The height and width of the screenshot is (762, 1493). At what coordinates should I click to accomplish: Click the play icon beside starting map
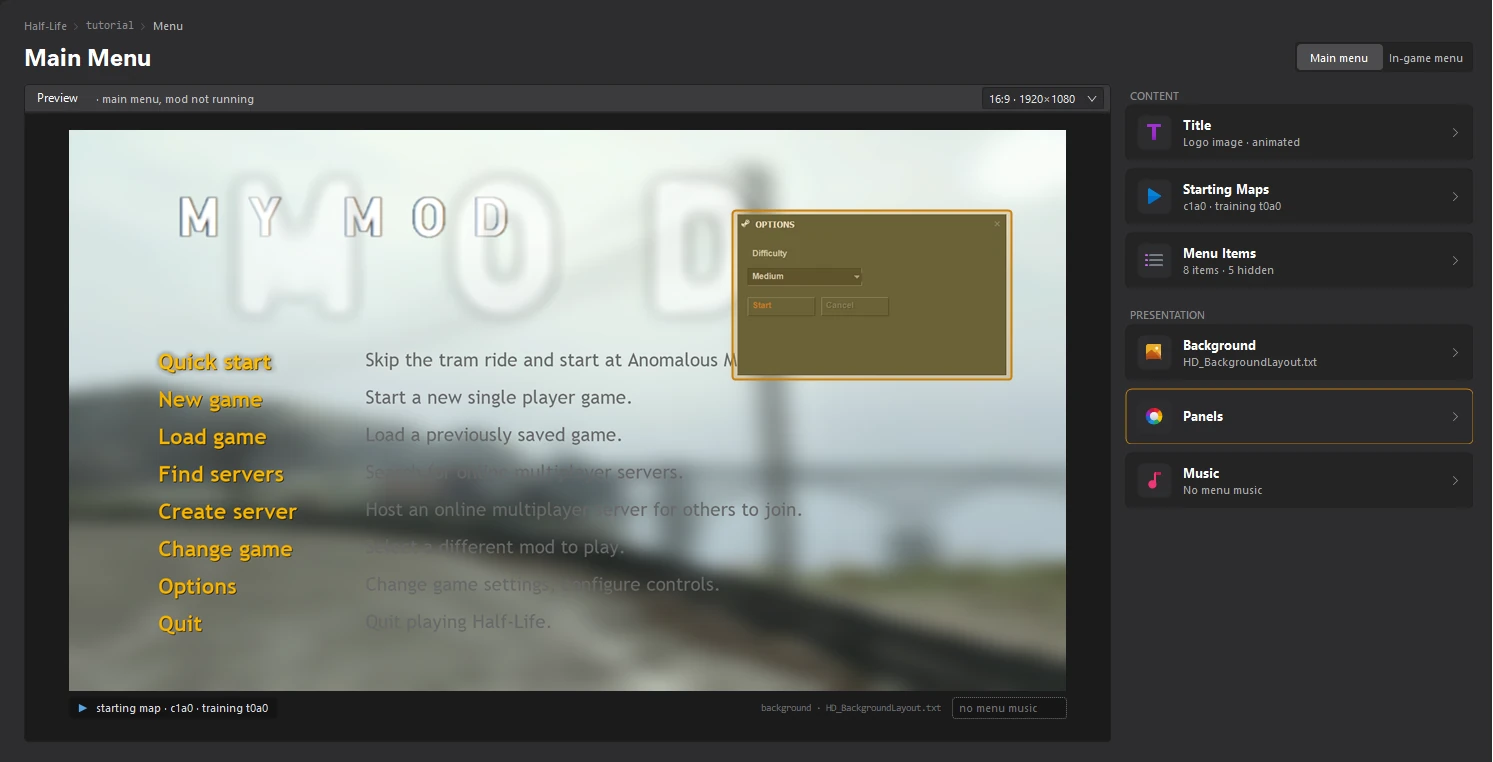83,708
